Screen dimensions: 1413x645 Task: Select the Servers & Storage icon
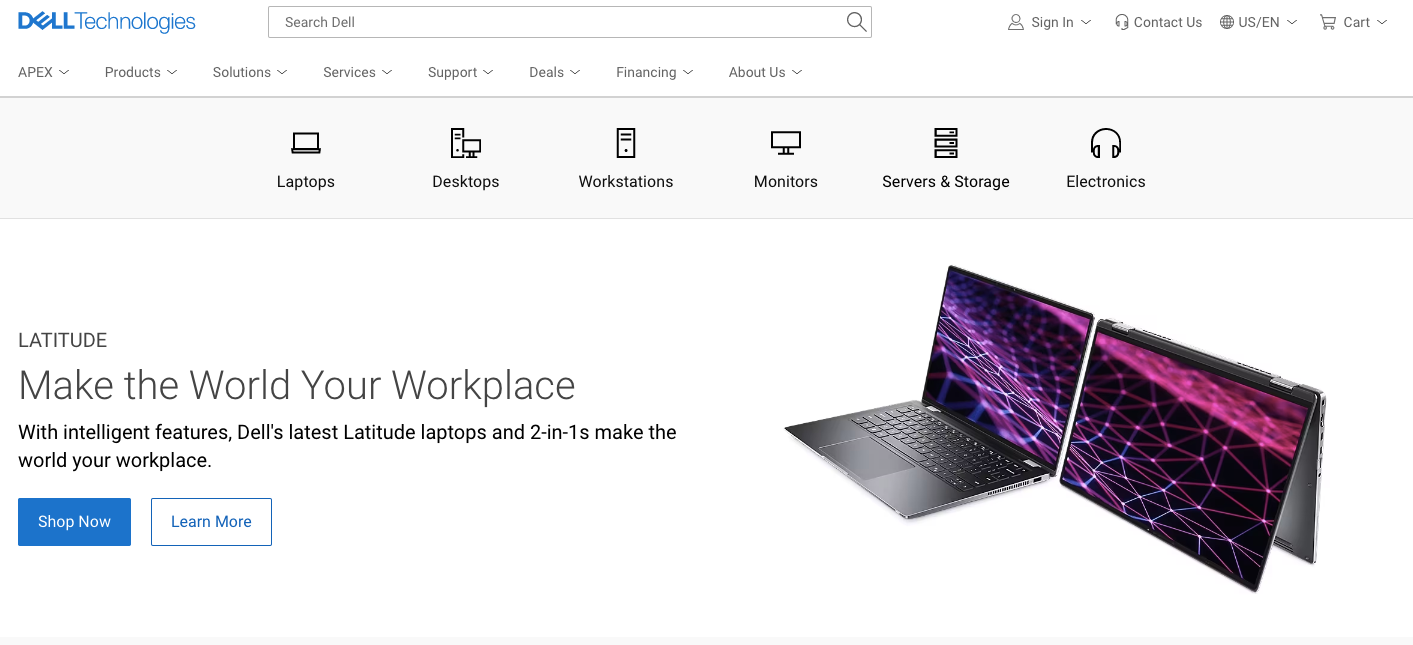(x=946, y=143)
